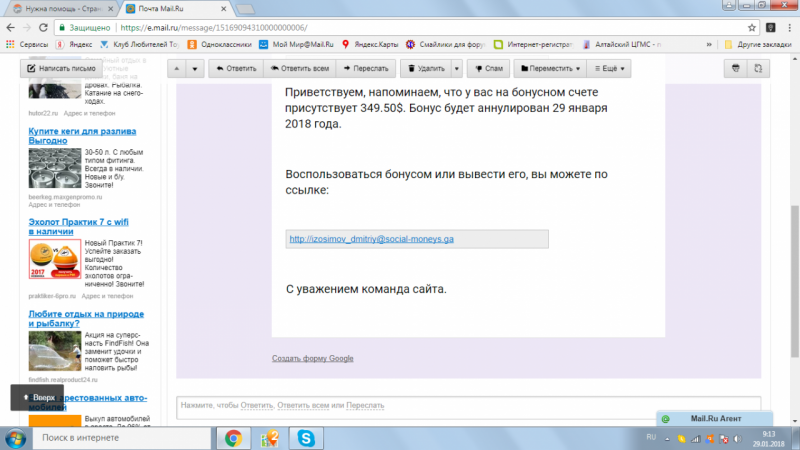Open ad Эхолот Практик 7 с wifi

click(79, 227)
